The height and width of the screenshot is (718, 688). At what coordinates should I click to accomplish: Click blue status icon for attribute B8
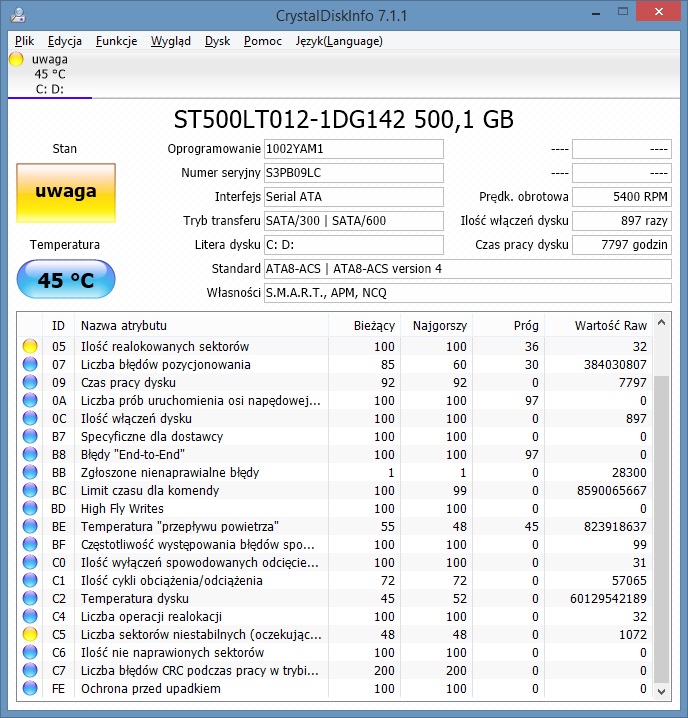(30, 454)
